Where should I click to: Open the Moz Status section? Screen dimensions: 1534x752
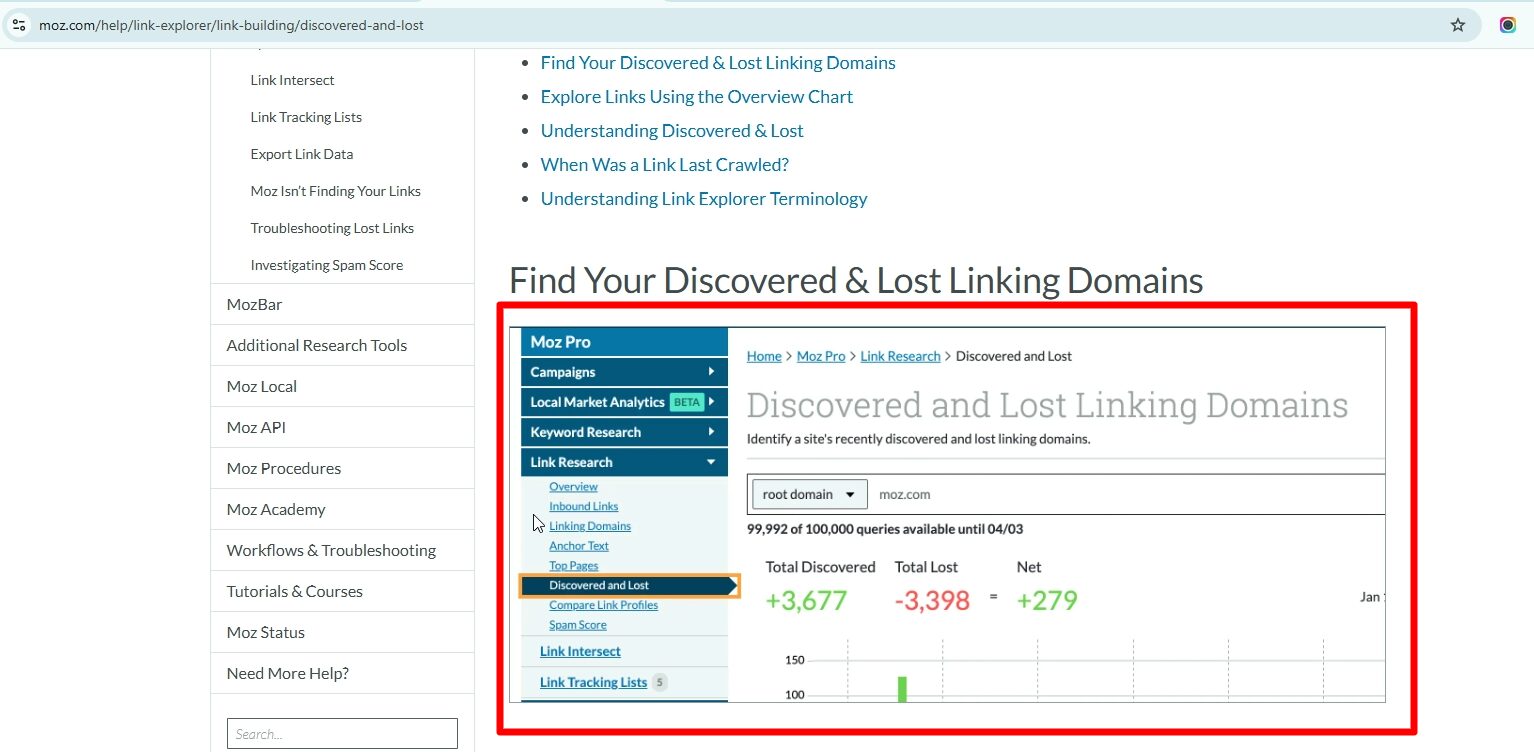click(x=342, y=632)
